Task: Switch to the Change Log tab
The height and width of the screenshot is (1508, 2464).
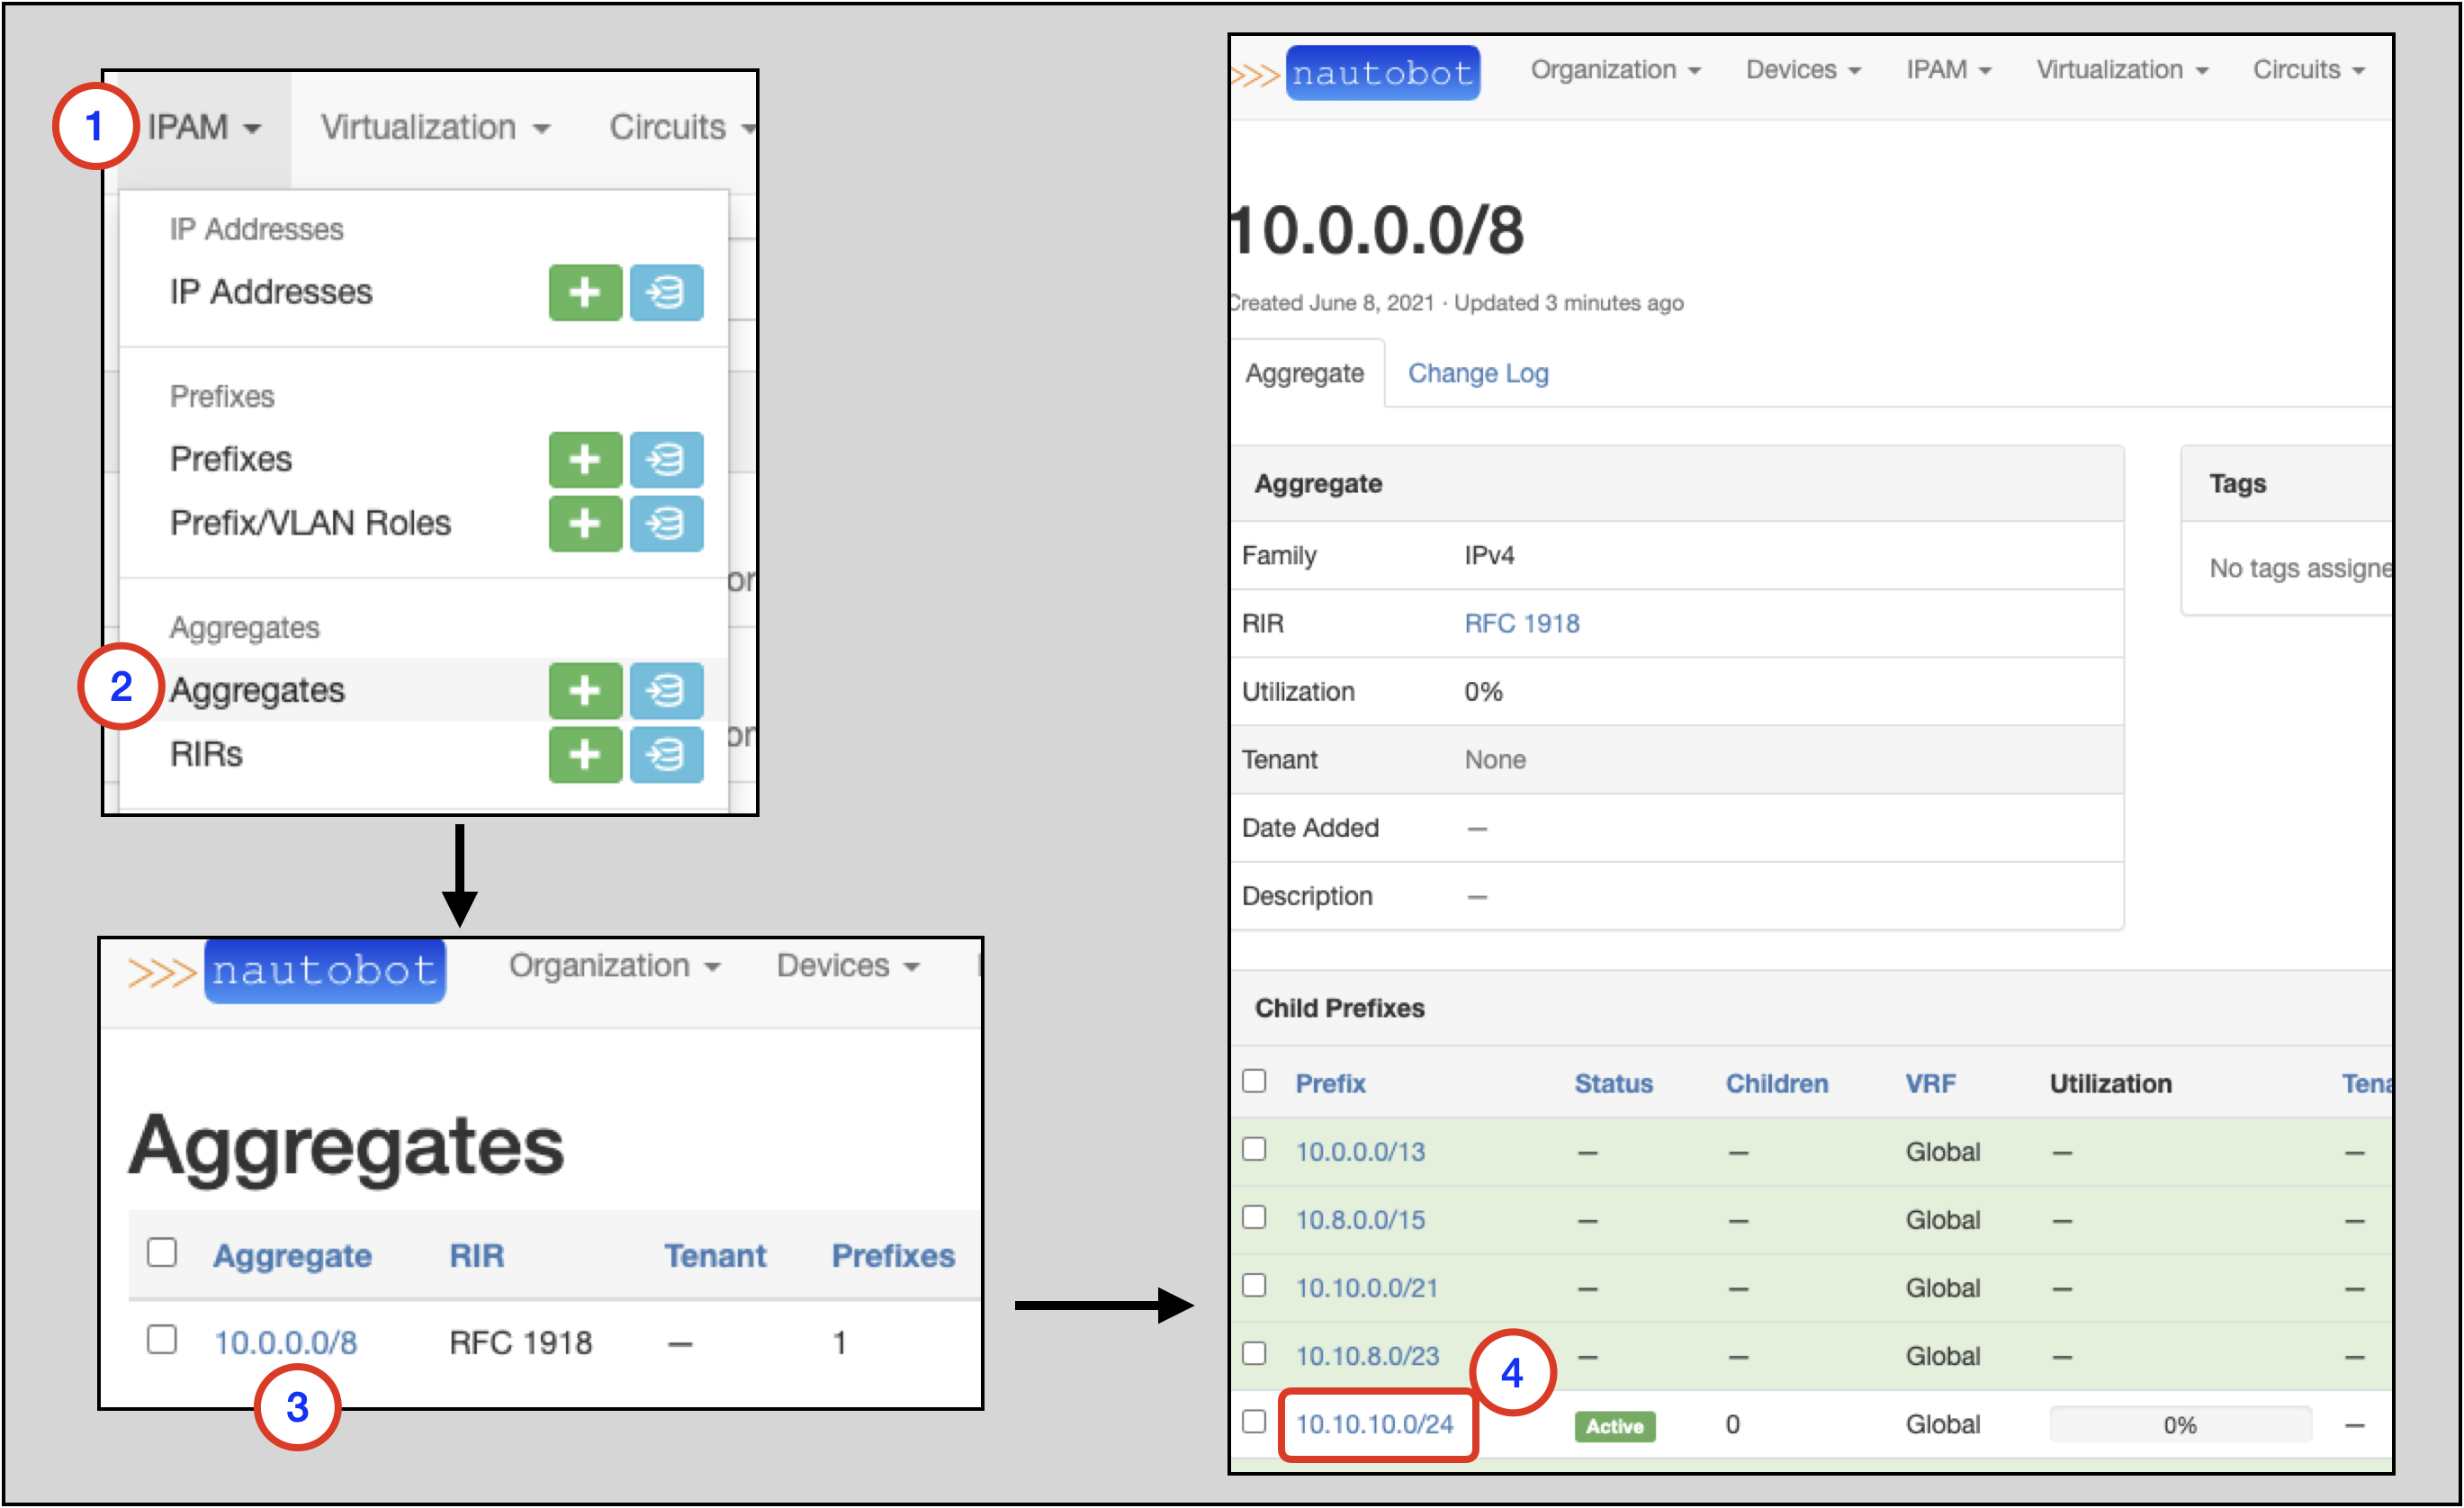Action: click(x=1477, y=373)
